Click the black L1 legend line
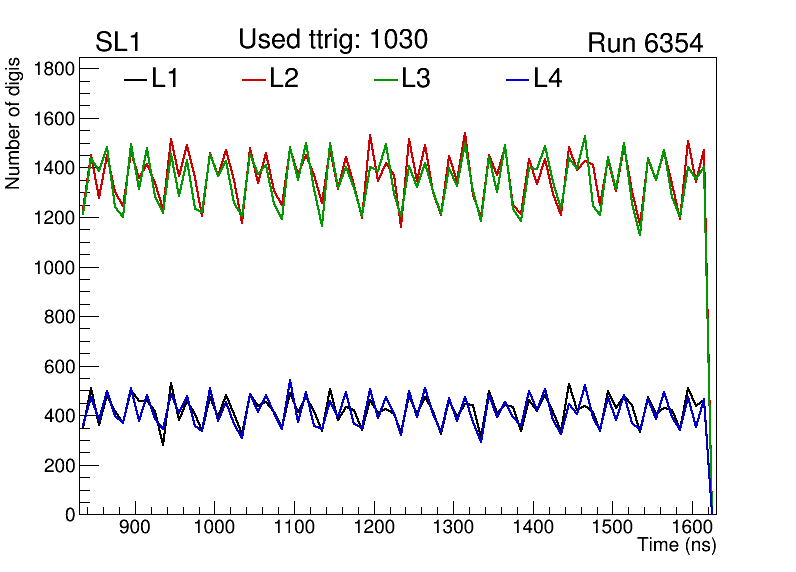796x572 pixels. point(134,80)
